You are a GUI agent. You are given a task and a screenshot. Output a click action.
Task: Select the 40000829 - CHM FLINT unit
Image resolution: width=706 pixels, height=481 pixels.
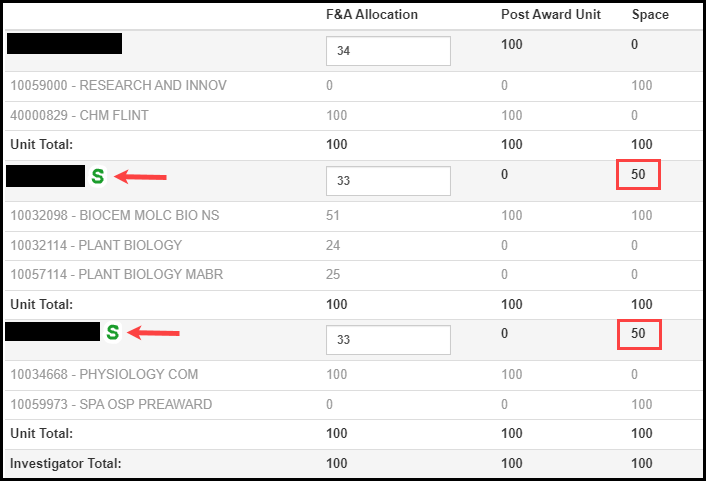point(79,116)
